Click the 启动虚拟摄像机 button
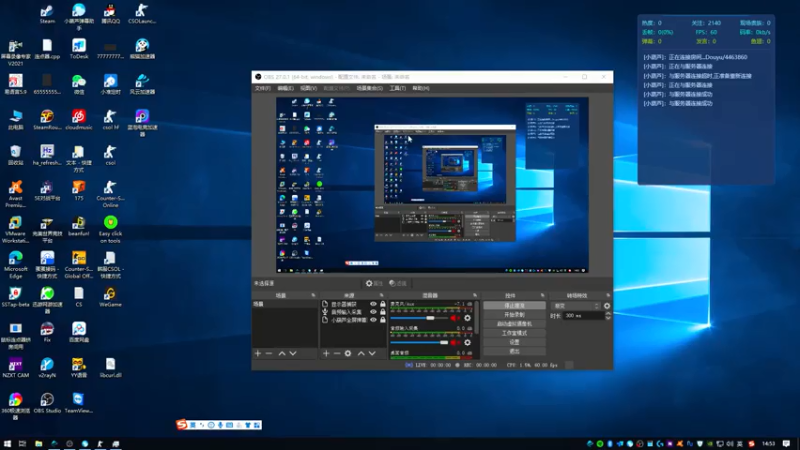 pyautogui.click(x=514, y=324)
